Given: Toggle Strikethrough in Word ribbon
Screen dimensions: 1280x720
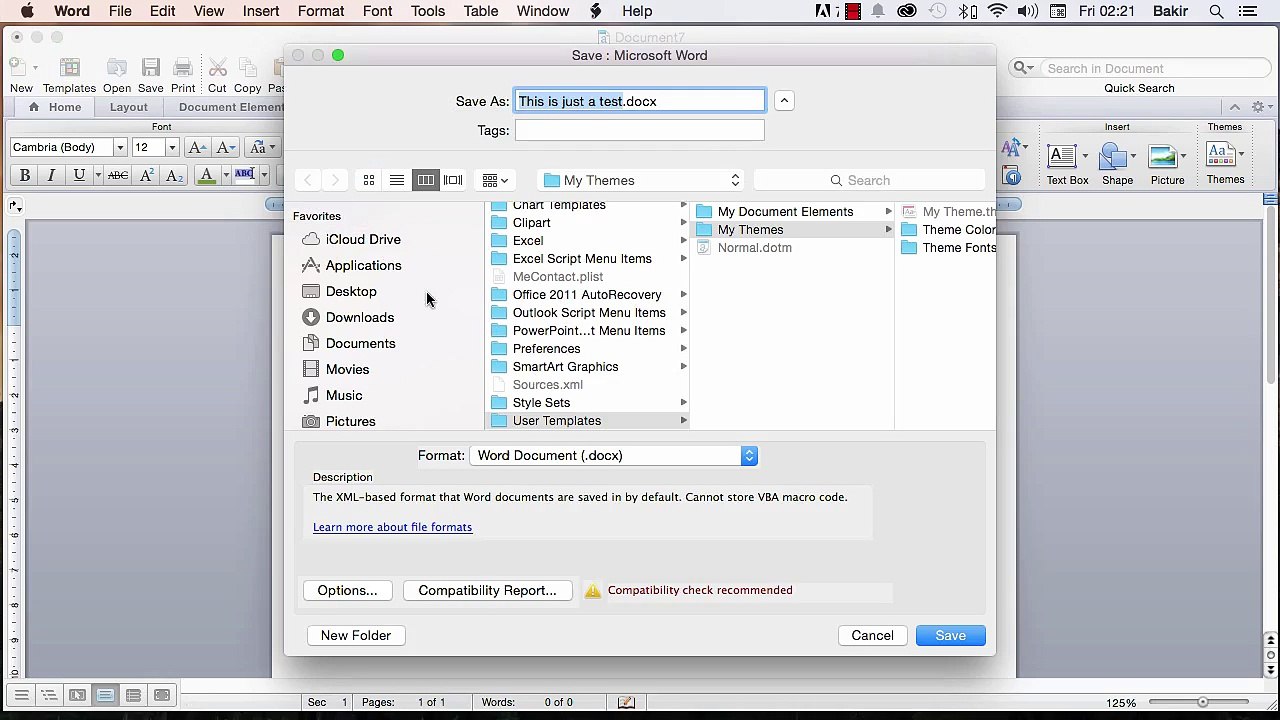Looking at the screenshot, I should coord(118,175).
